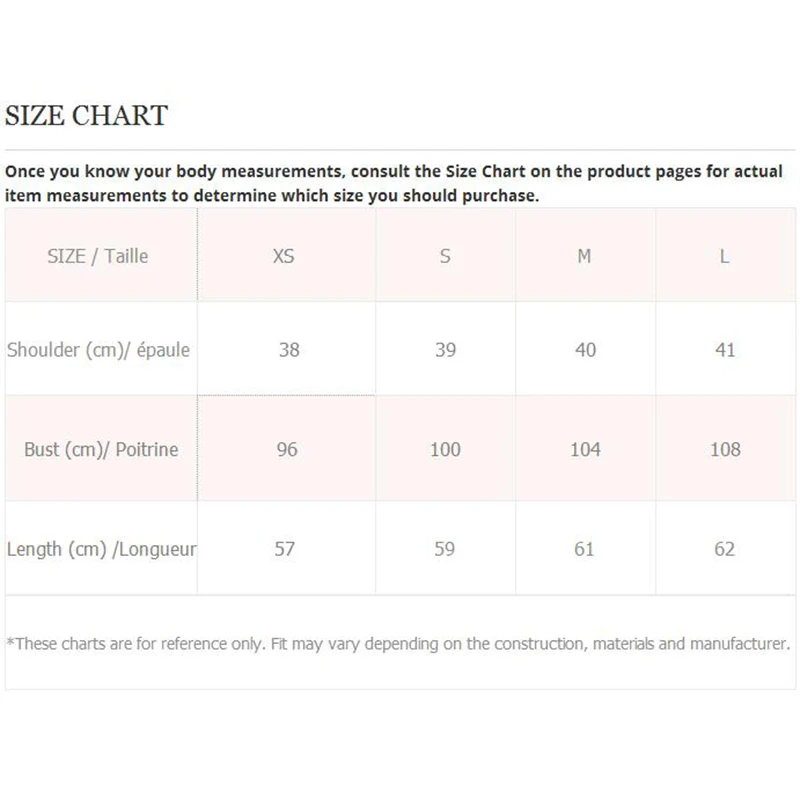Select the Bust (cm)/ Poitrine row label
This screenshot has height=800, width=800.
(101, 449)
